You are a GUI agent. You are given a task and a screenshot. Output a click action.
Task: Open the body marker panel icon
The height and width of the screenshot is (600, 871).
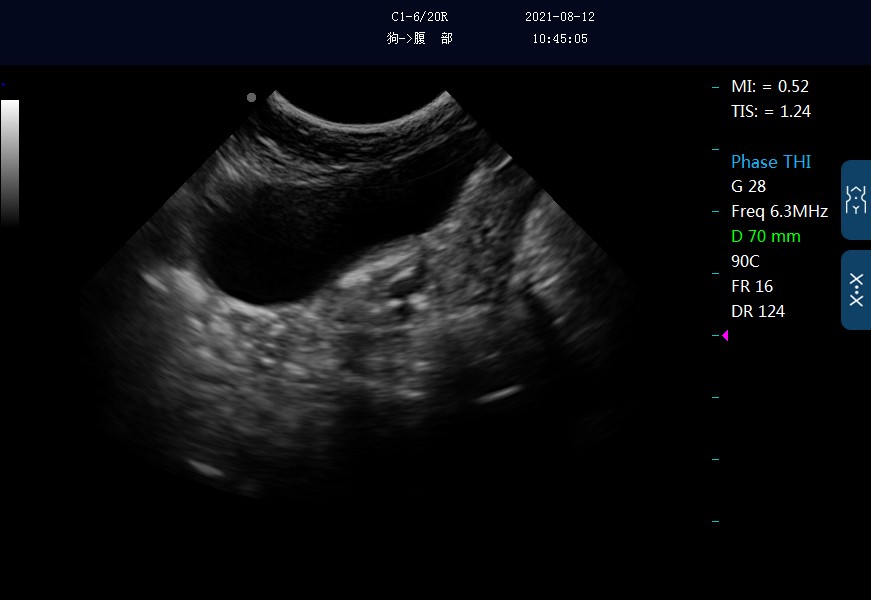(856, 200)
